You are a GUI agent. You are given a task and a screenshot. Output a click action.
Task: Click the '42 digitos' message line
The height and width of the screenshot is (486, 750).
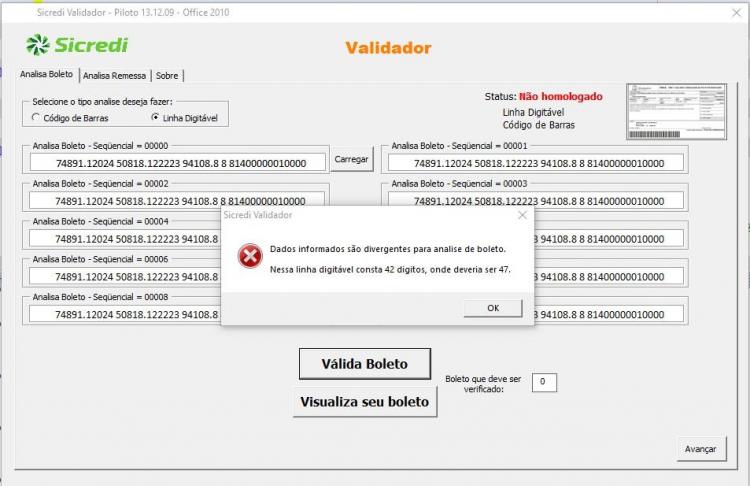point(390,270)
